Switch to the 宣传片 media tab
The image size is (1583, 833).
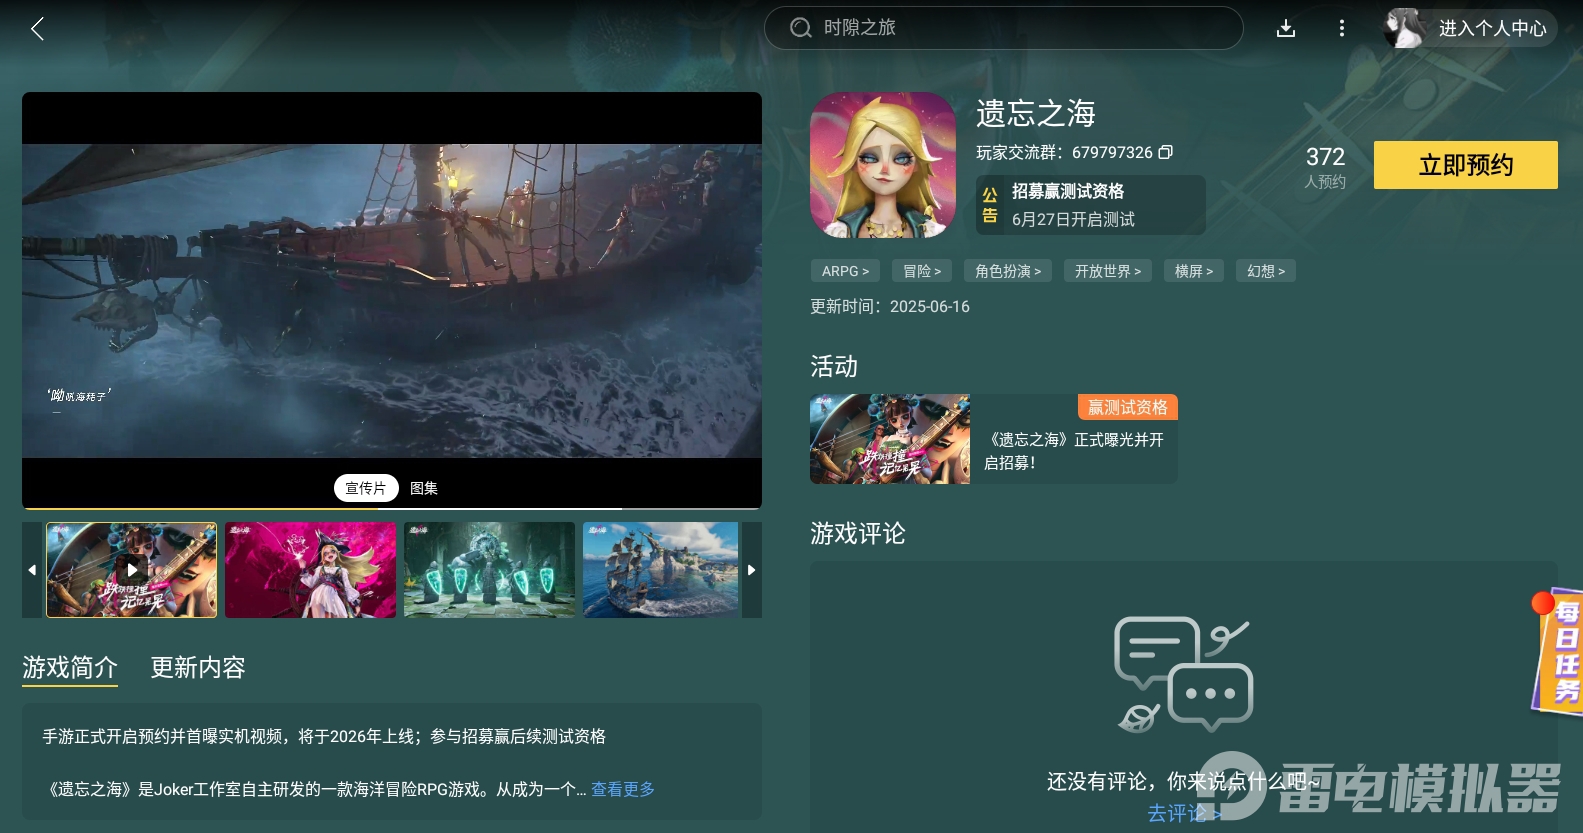coord(366,488)
